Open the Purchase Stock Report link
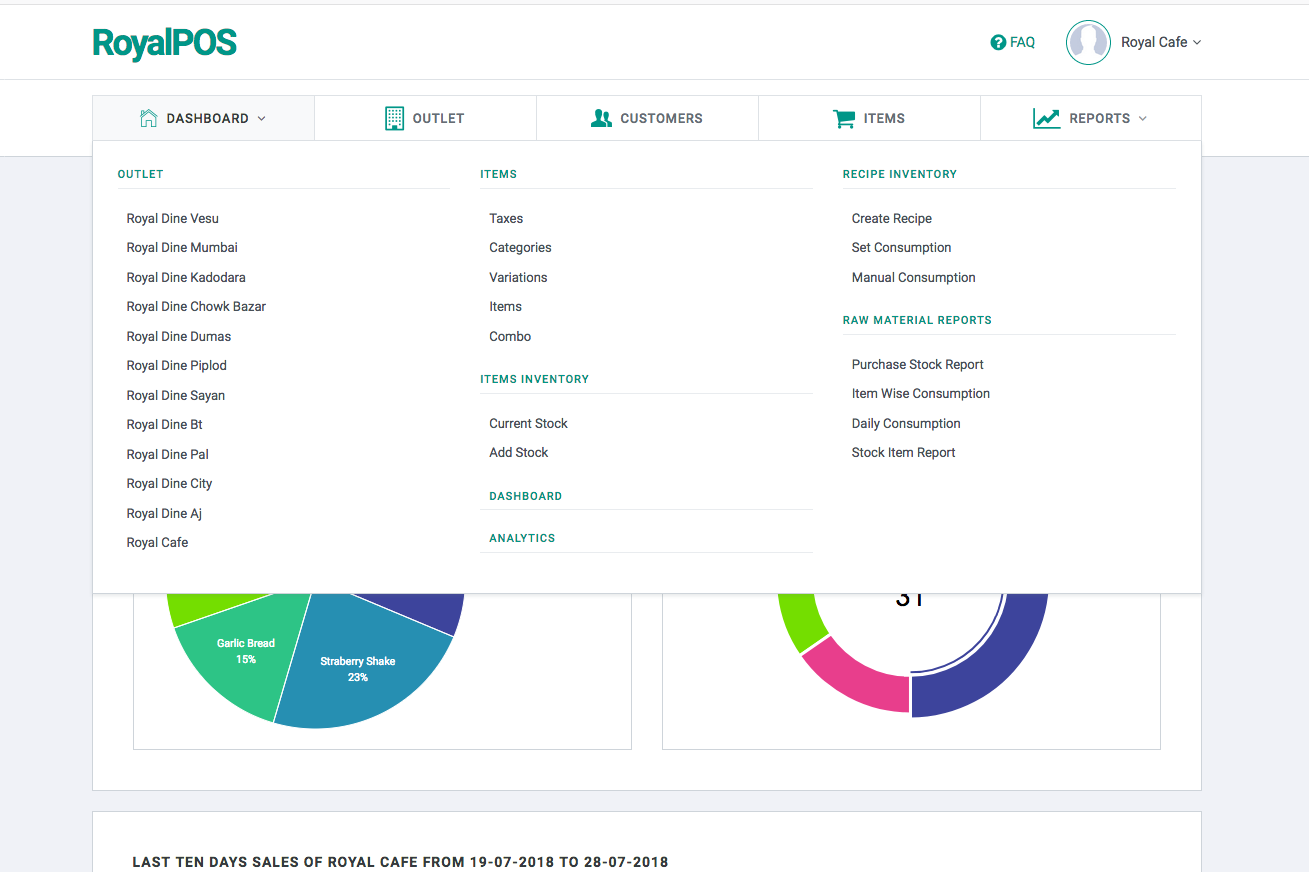The height and width of the screenshot is (872, 1309). pyautogui.click(x=917, y=364)
